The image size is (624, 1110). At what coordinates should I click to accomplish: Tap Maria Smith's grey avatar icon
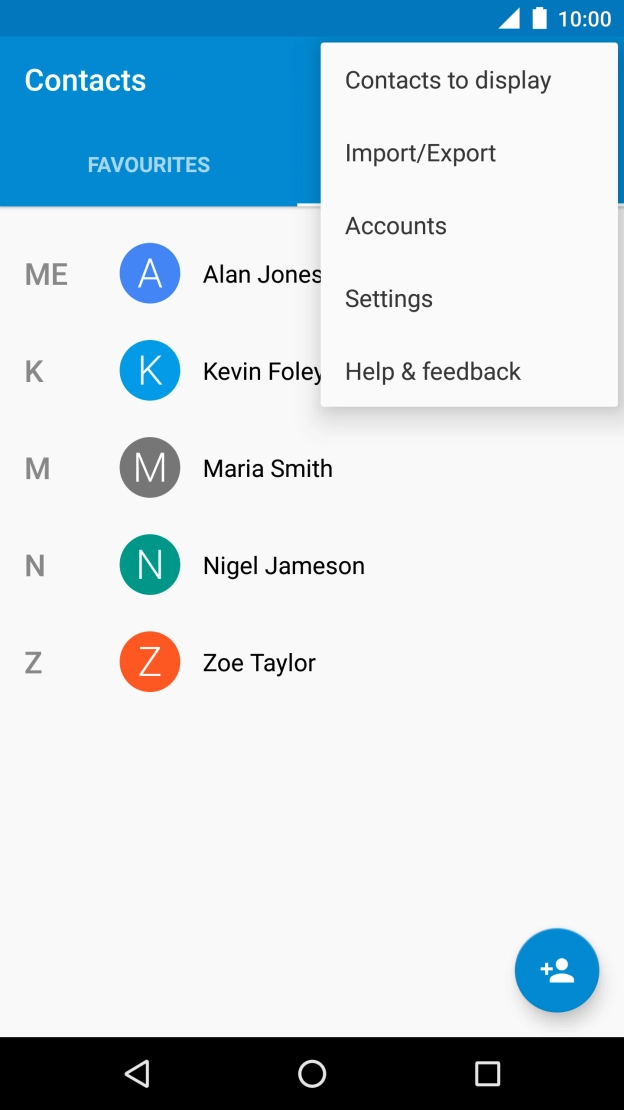point(150,468)
